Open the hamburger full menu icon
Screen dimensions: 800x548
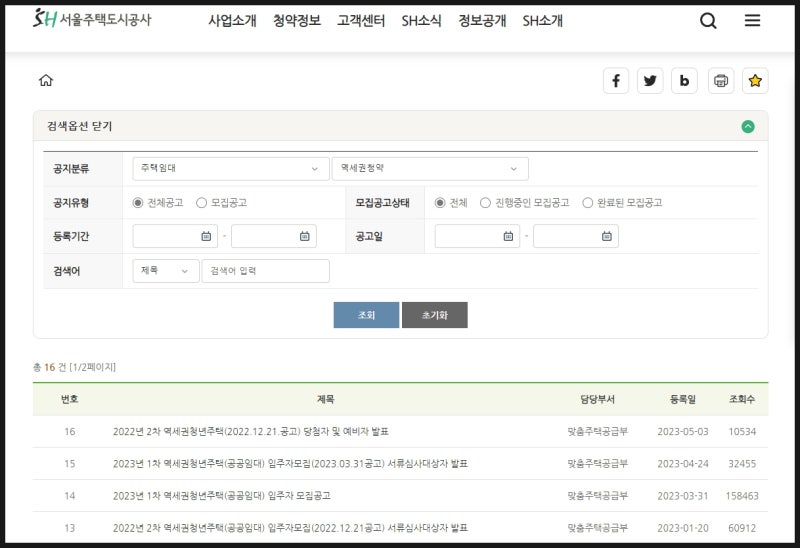point(752,20)
